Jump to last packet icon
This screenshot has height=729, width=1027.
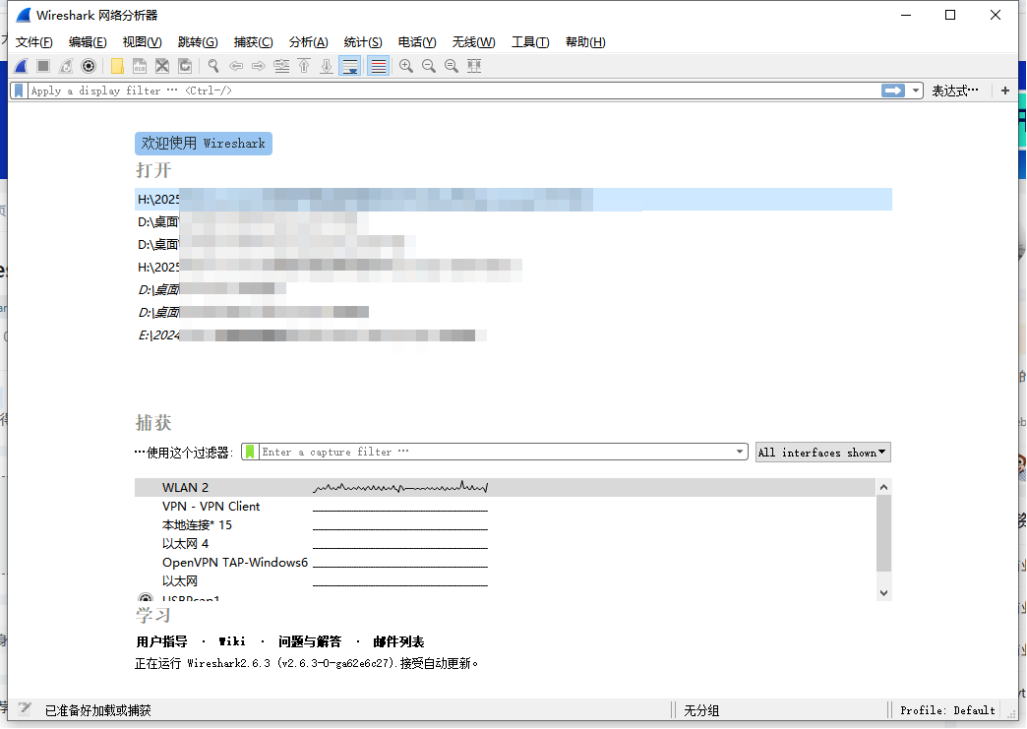coord(326,66)
